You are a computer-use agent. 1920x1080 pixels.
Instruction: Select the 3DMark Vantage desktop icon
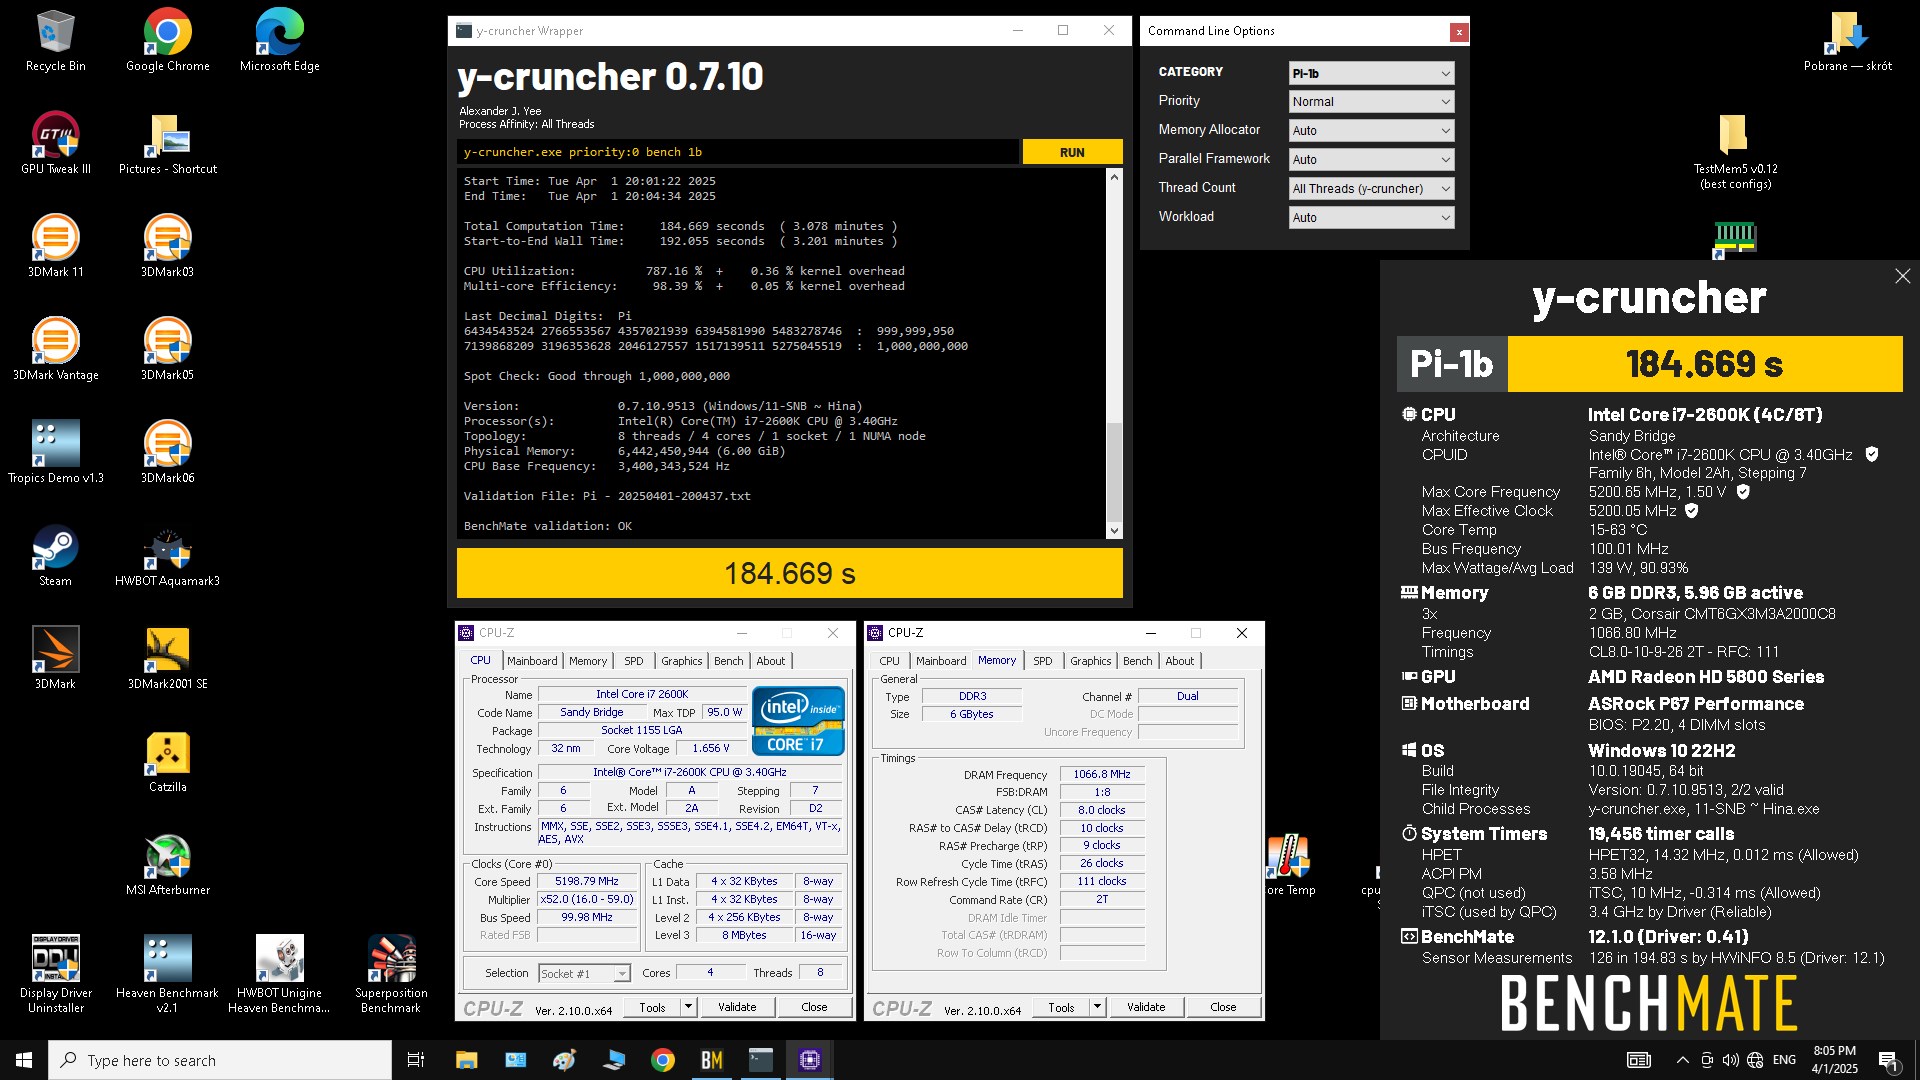pyautogui.click(x=55, y=350)
